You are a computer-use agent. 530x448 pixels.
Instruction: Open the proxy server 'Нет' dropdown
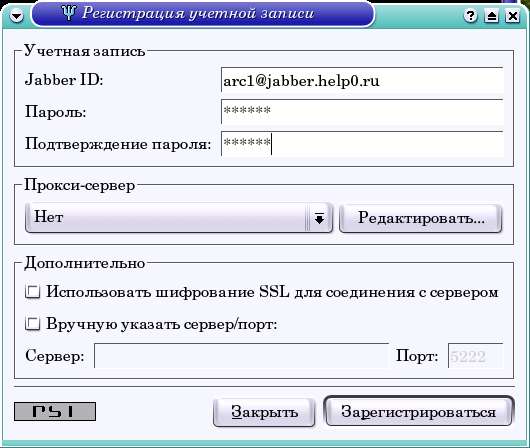pos(179,218)
